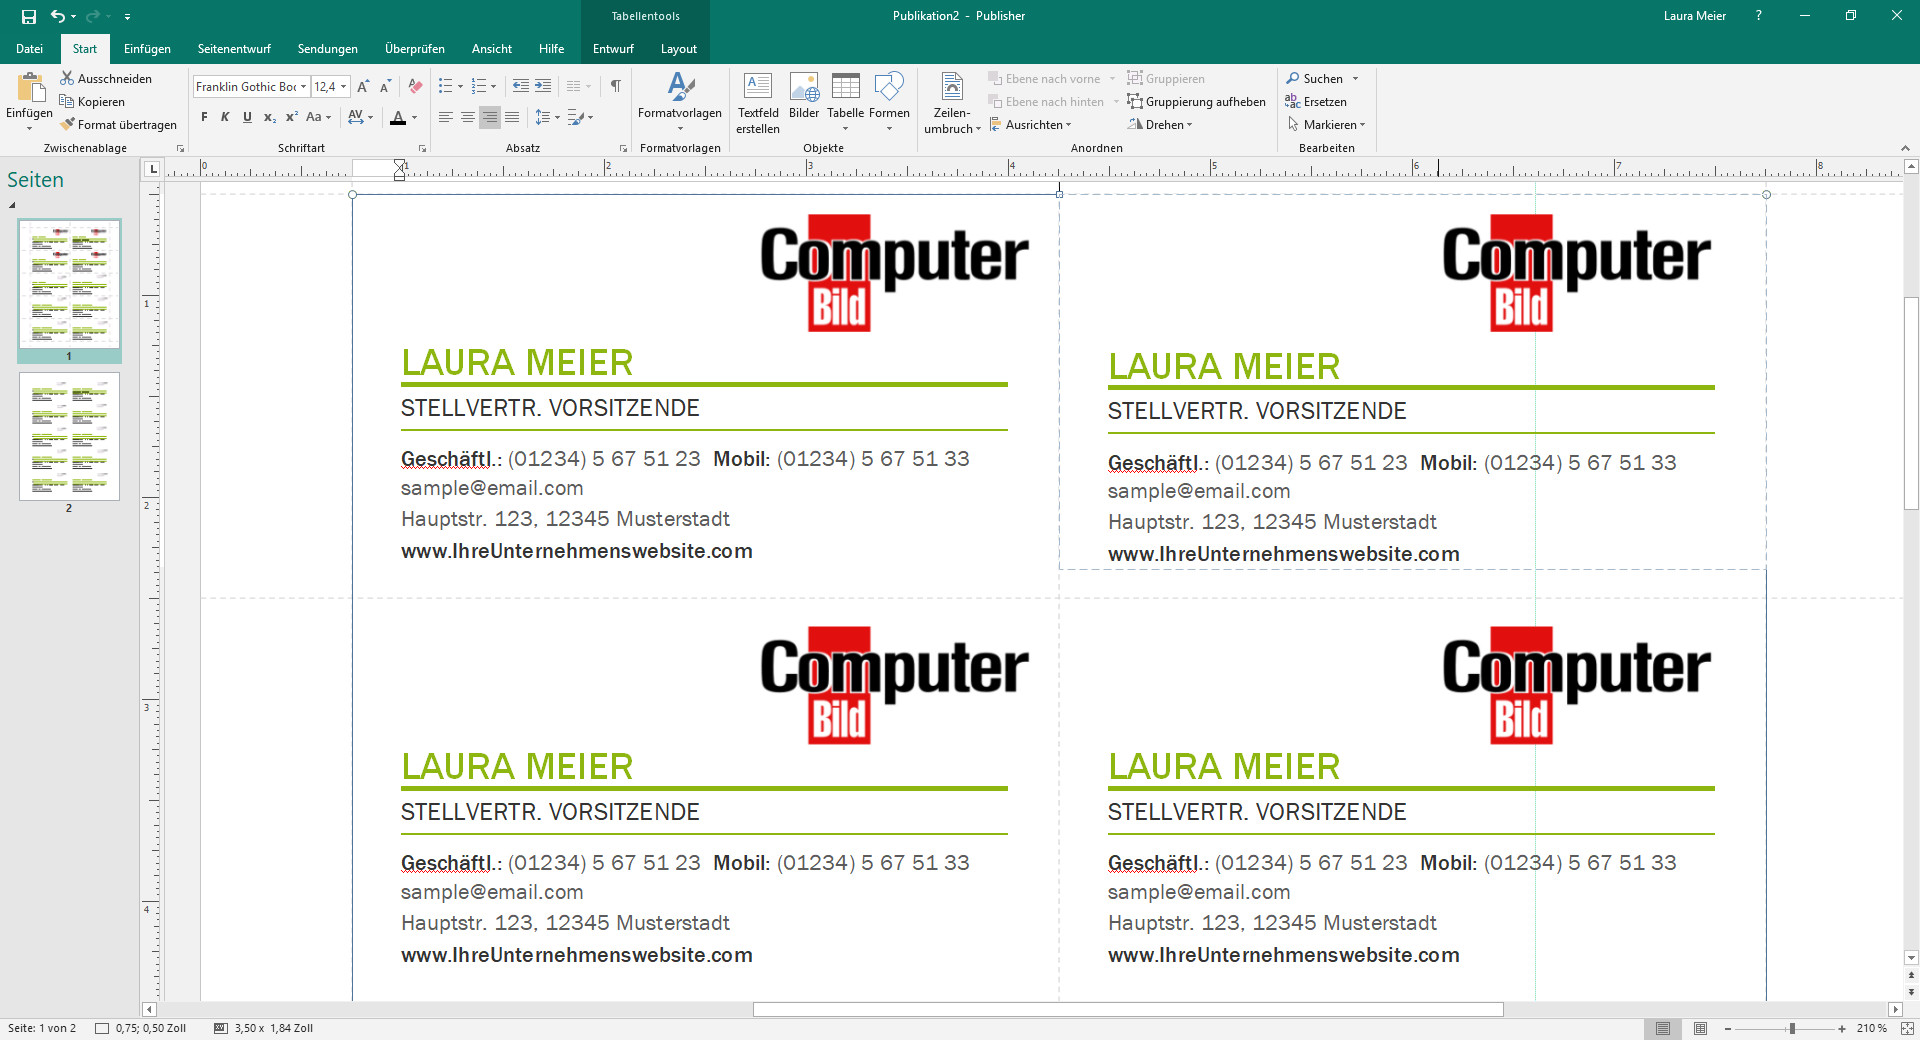This screenshot has height=1040, width=1920.
Task: Zoom out with the minus button
Action: [1727, 1028]
